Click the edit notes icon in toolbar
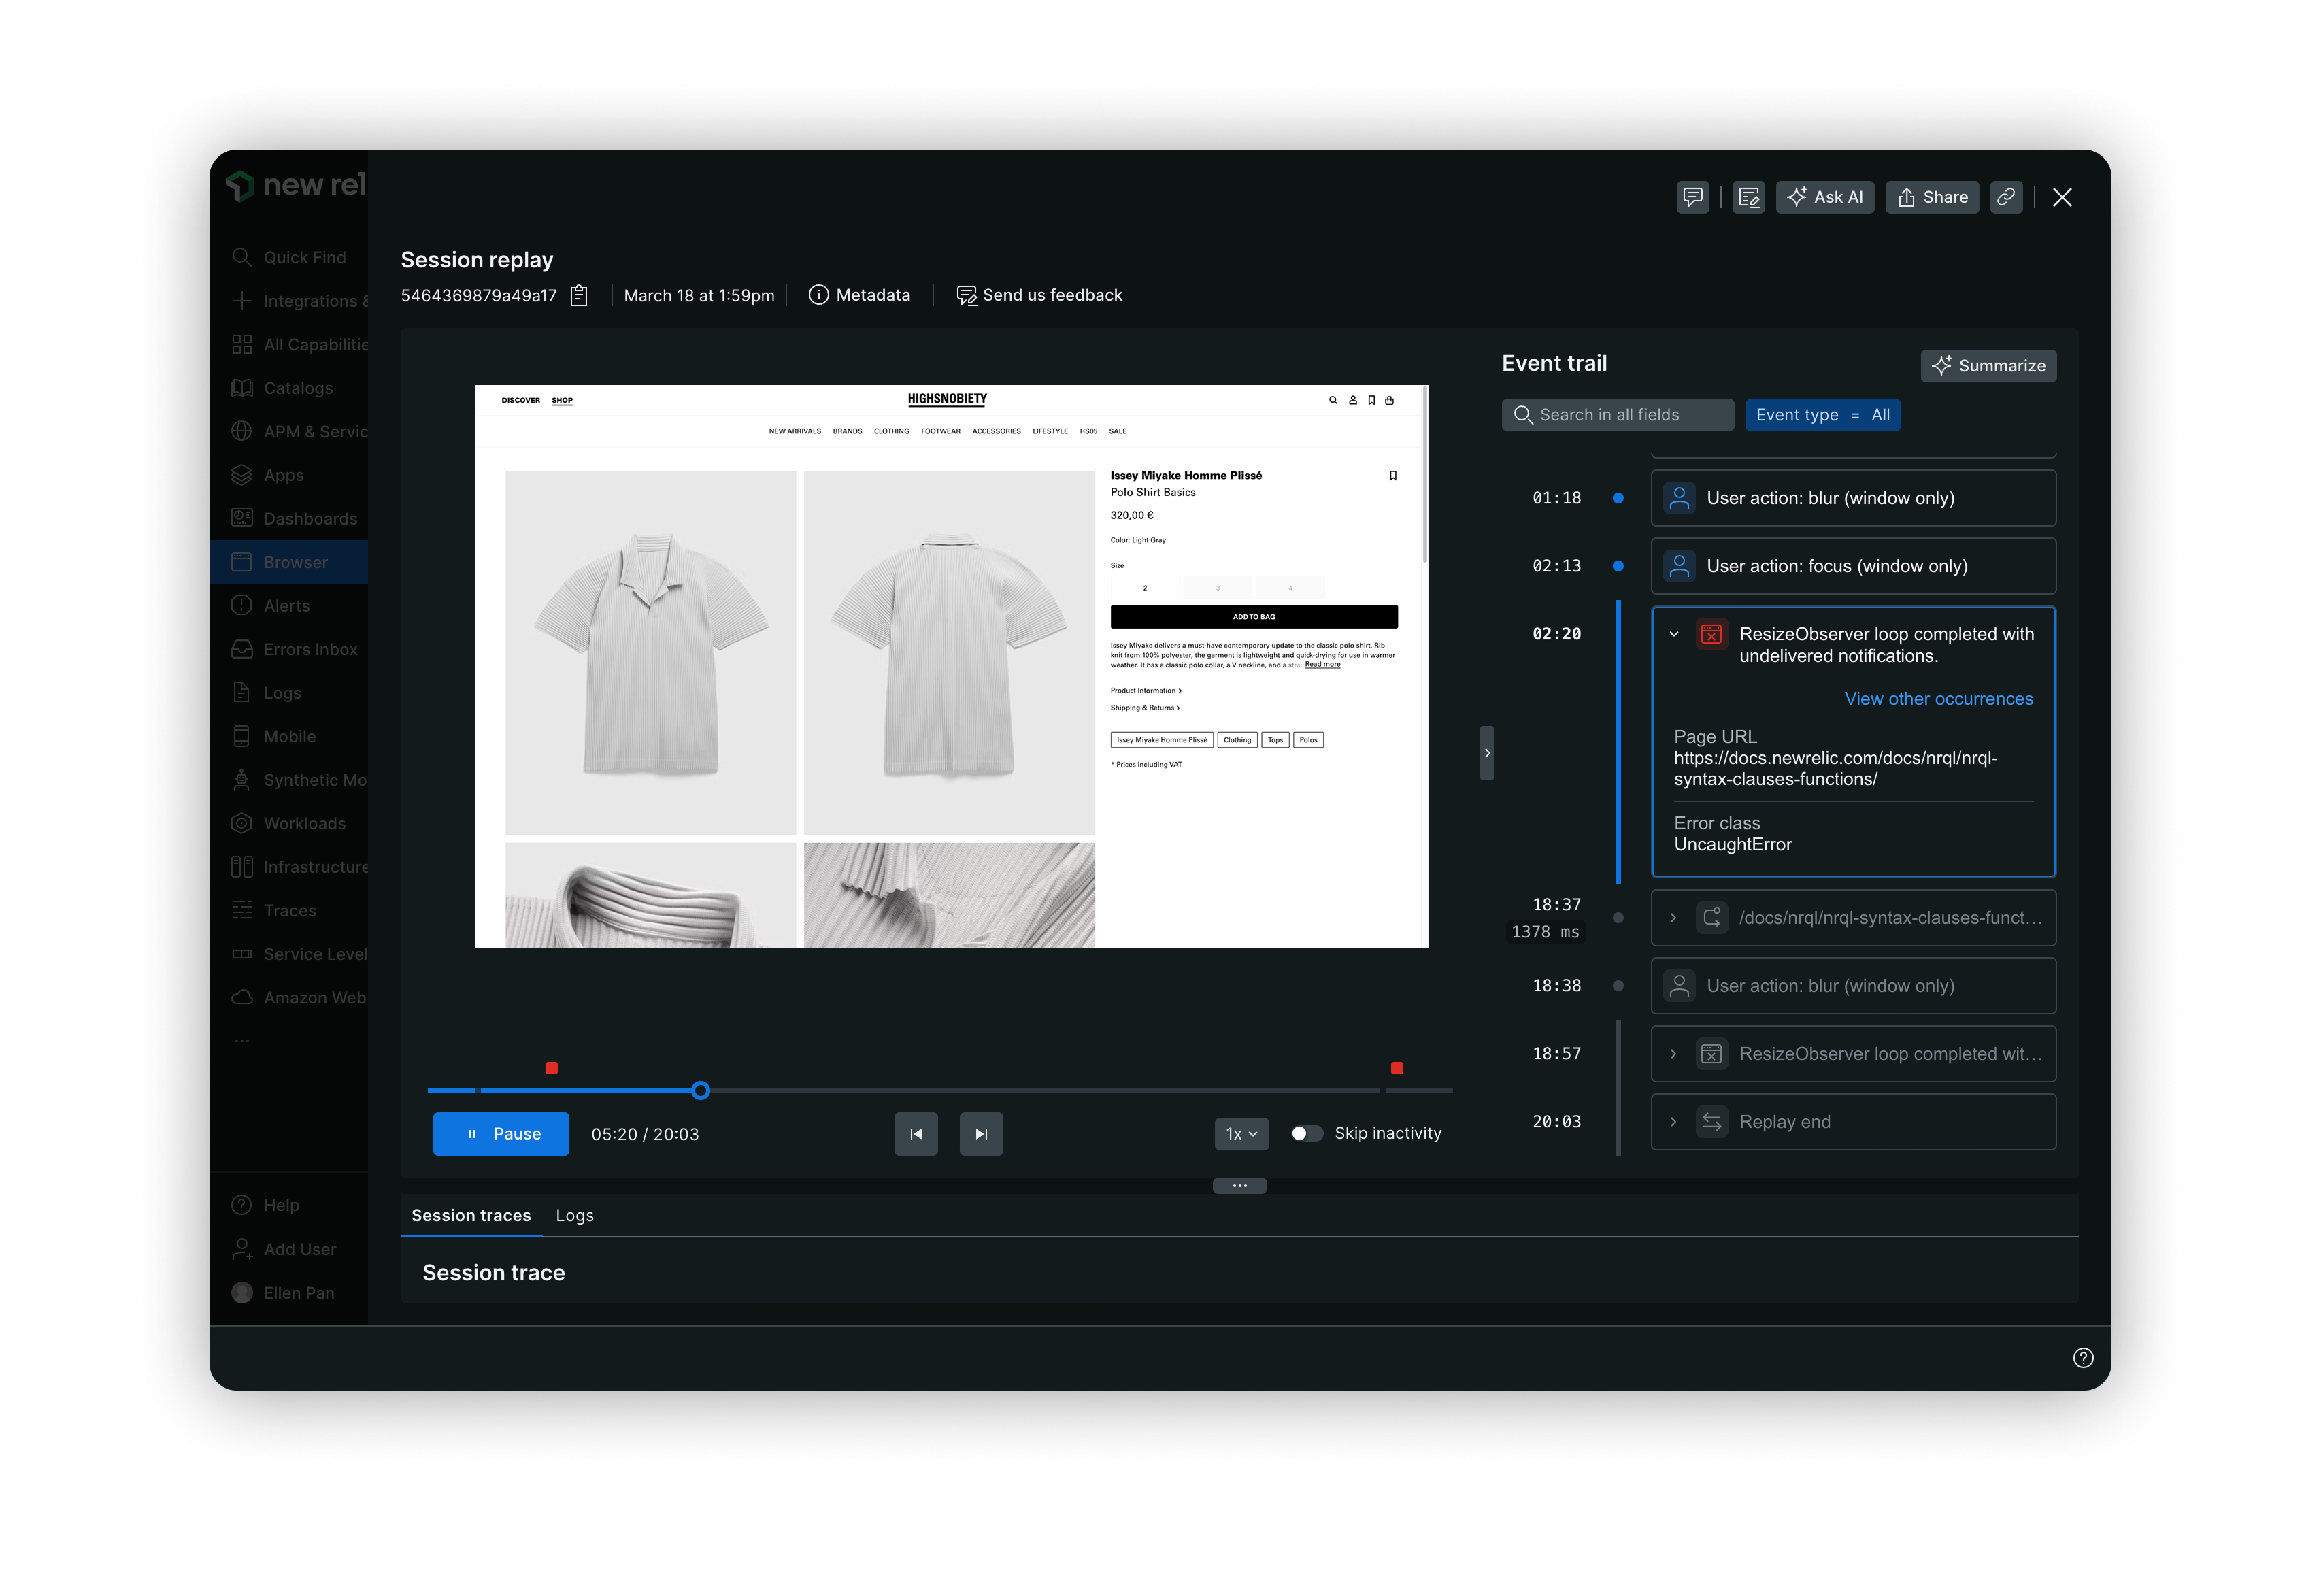The image size is (2321, 1596). coord(1748,197)
